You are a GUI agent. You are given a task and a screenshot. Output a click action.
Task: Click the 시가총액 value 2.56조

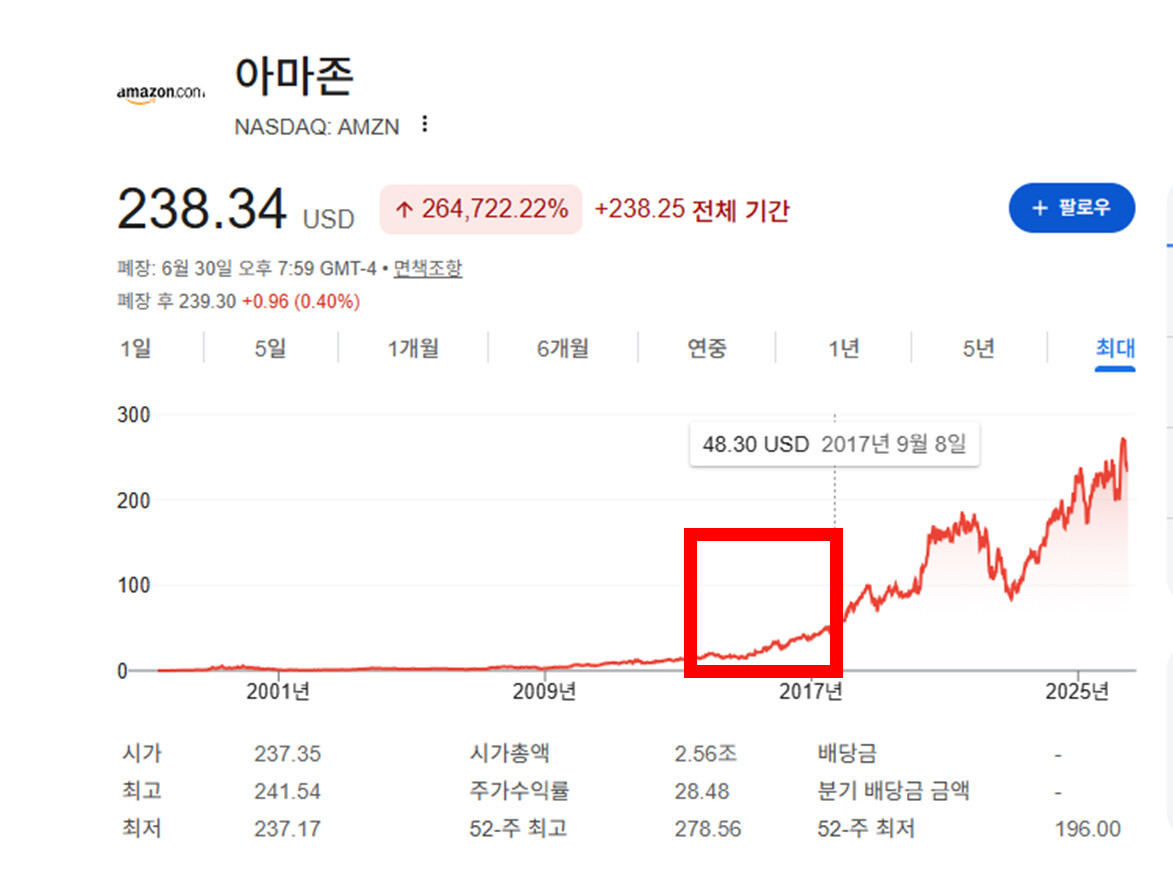click(x=705, y=754)
